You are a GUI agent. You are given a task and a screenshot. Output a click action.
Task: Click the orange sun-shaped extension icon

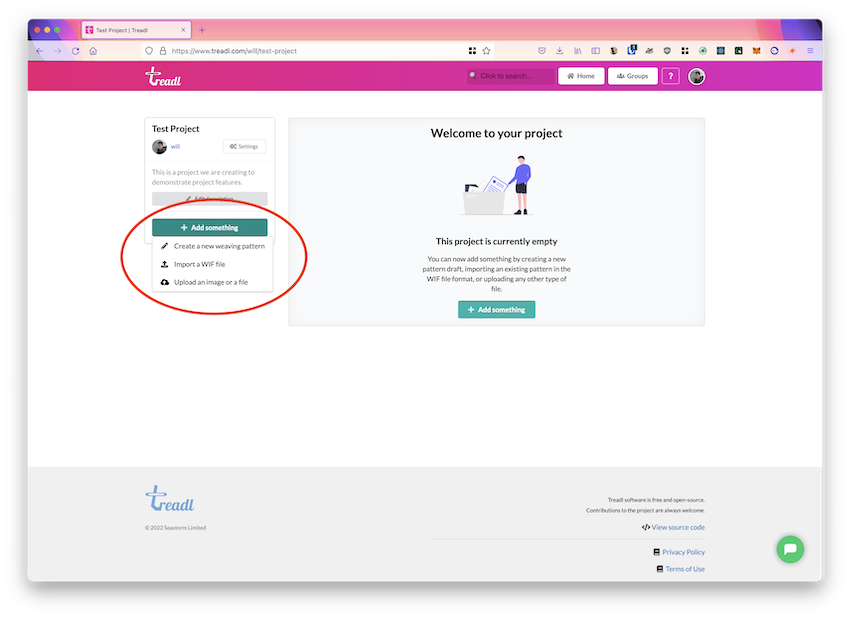[792, 51]
